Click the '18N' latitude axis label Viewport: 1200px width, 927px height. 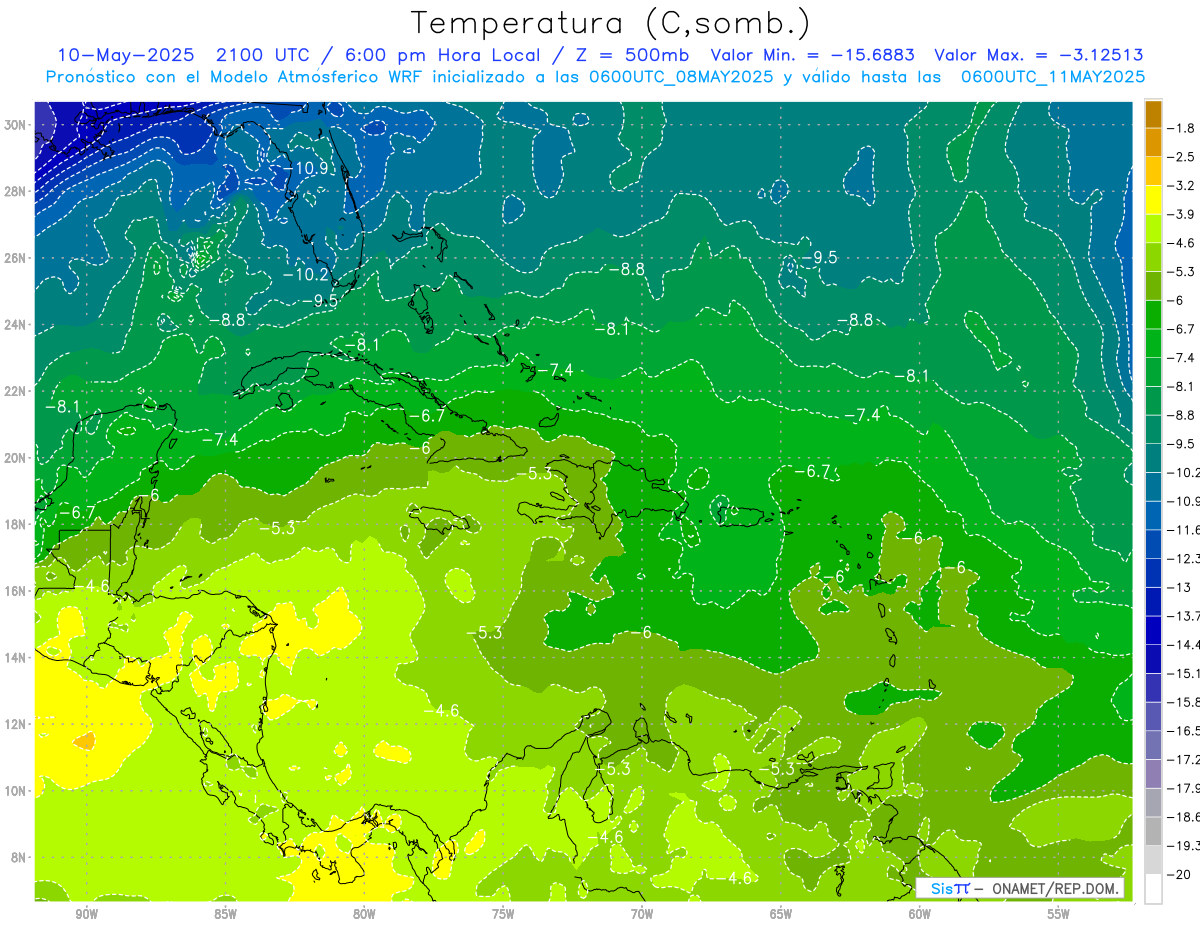[15, 524]
